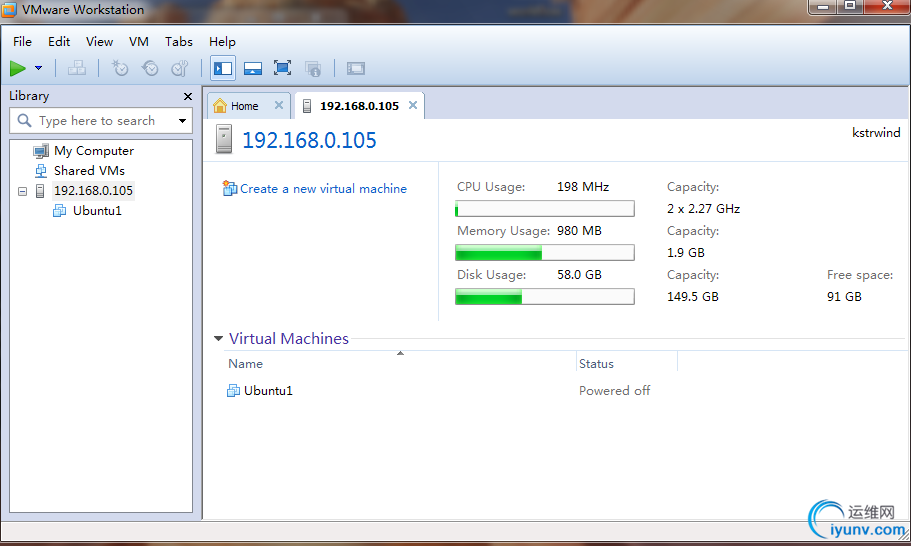911x546 pixels.
Task: Click the 1.9 GB memory capacity value
Action: pyautogui.click(x=686, y=253)
